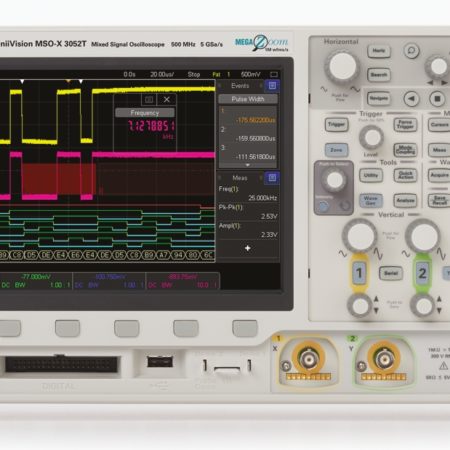Click the Force Trigger button
This screenshot has height=450, width=450.
point(405,125)
